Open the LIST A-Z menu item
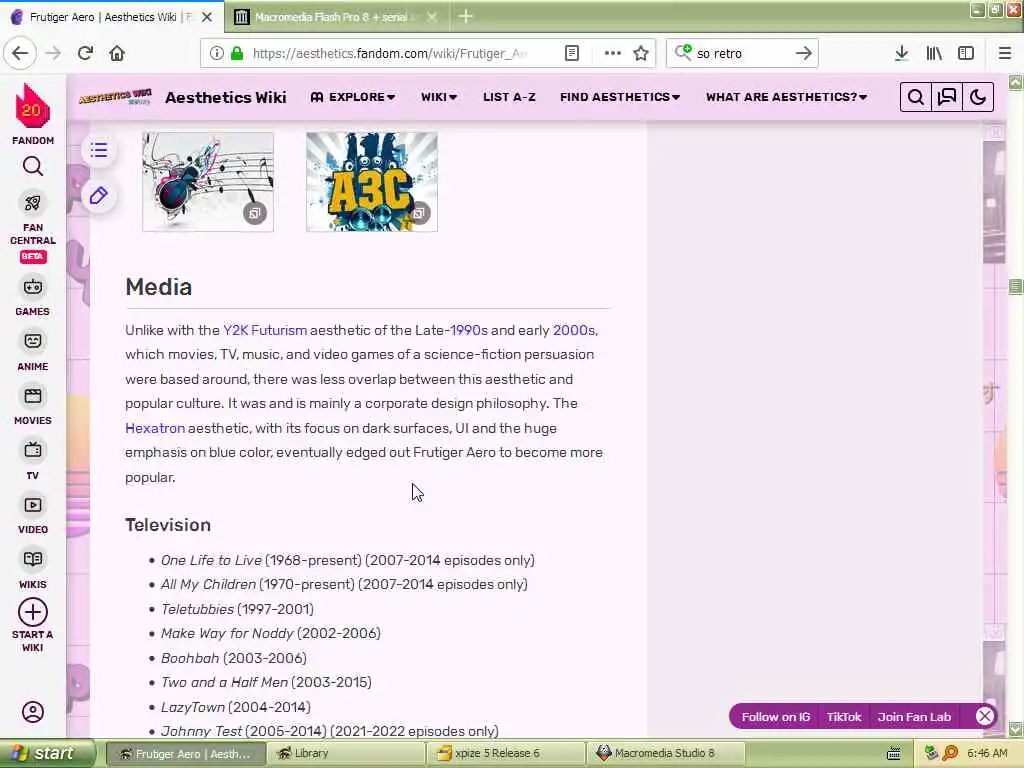The height and width of the screenshot is (768, 1024). 509,97
